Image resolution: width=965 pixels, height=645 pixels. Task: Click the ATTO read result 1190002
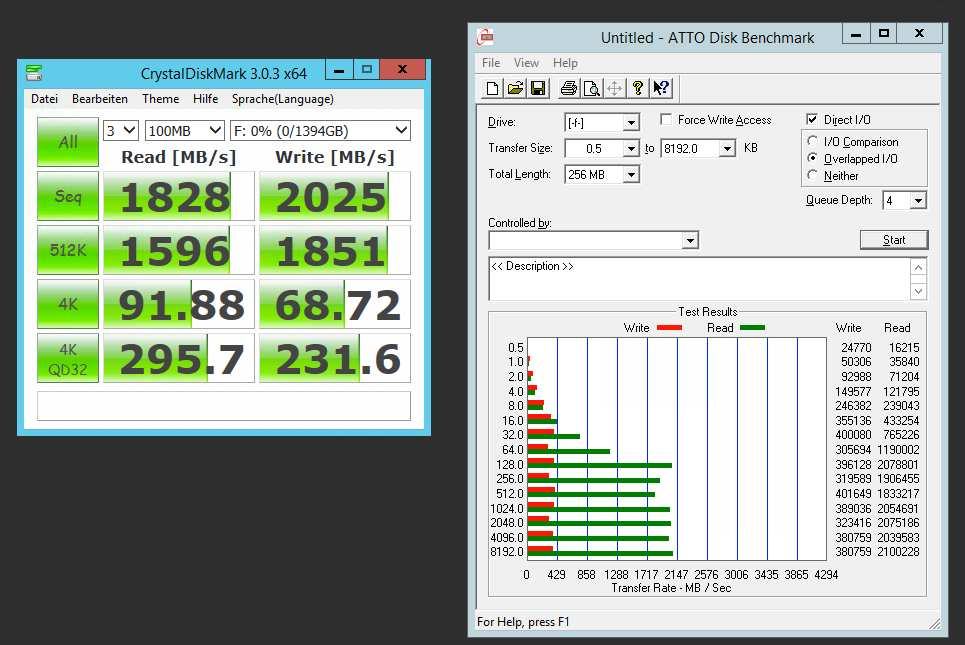898,450
